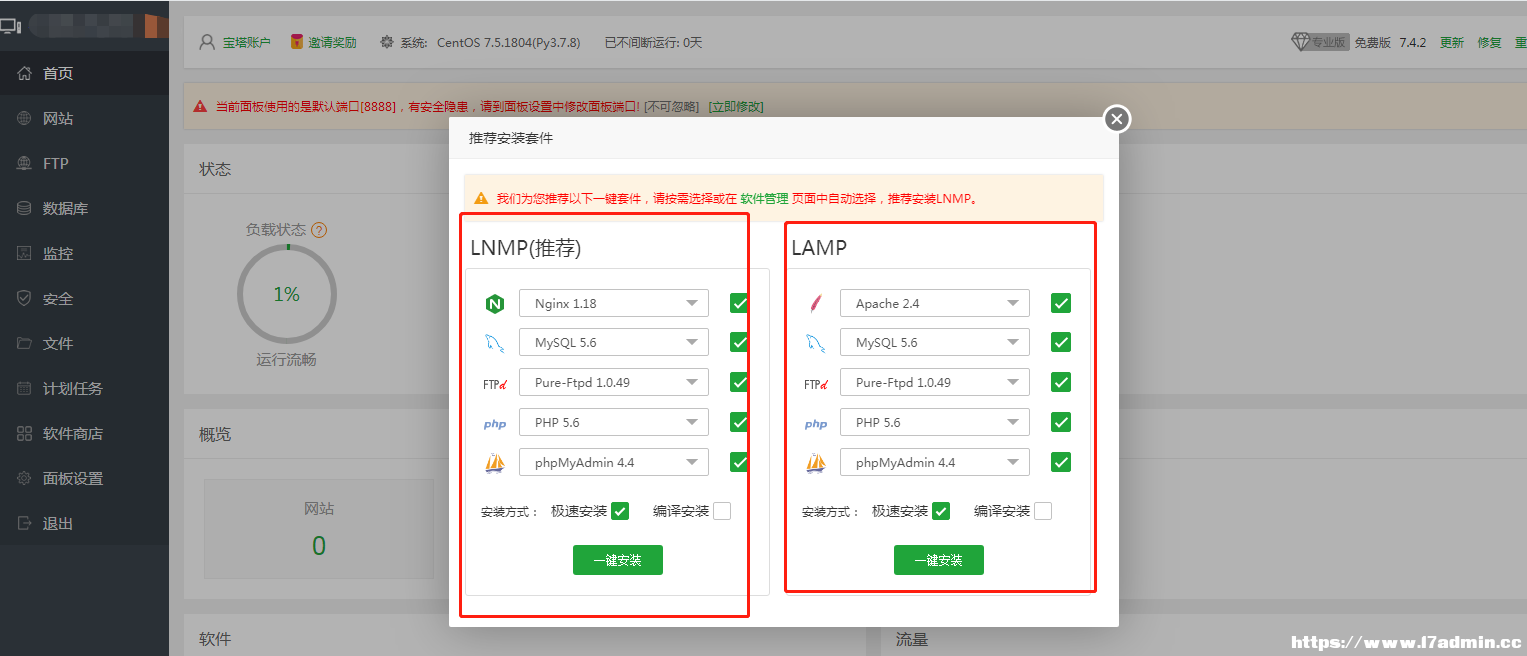Image resolution: width=1527 pixels, height=656 pixels.
Task: Click the question mark beside 负载状态
Action: click(319, 230)
